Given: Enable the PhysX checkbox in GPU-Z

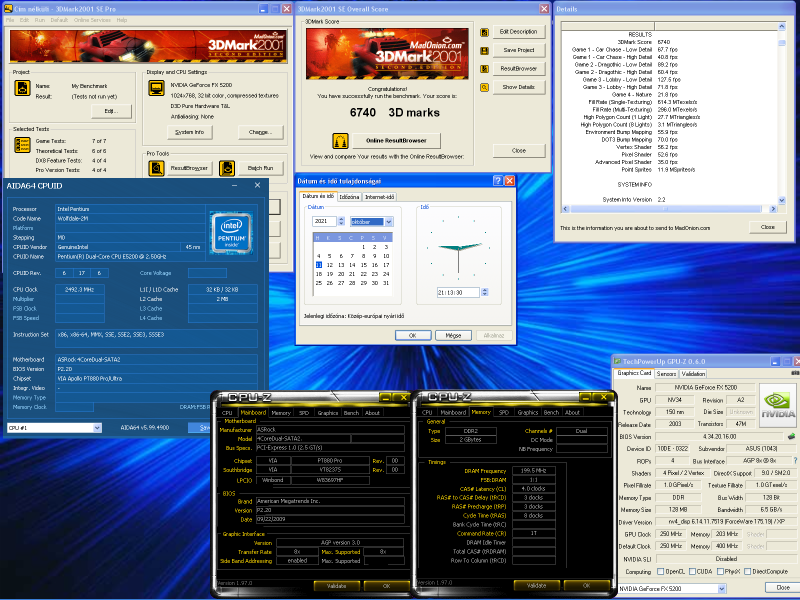Looking at the screenshot, I should click(720, 571).
